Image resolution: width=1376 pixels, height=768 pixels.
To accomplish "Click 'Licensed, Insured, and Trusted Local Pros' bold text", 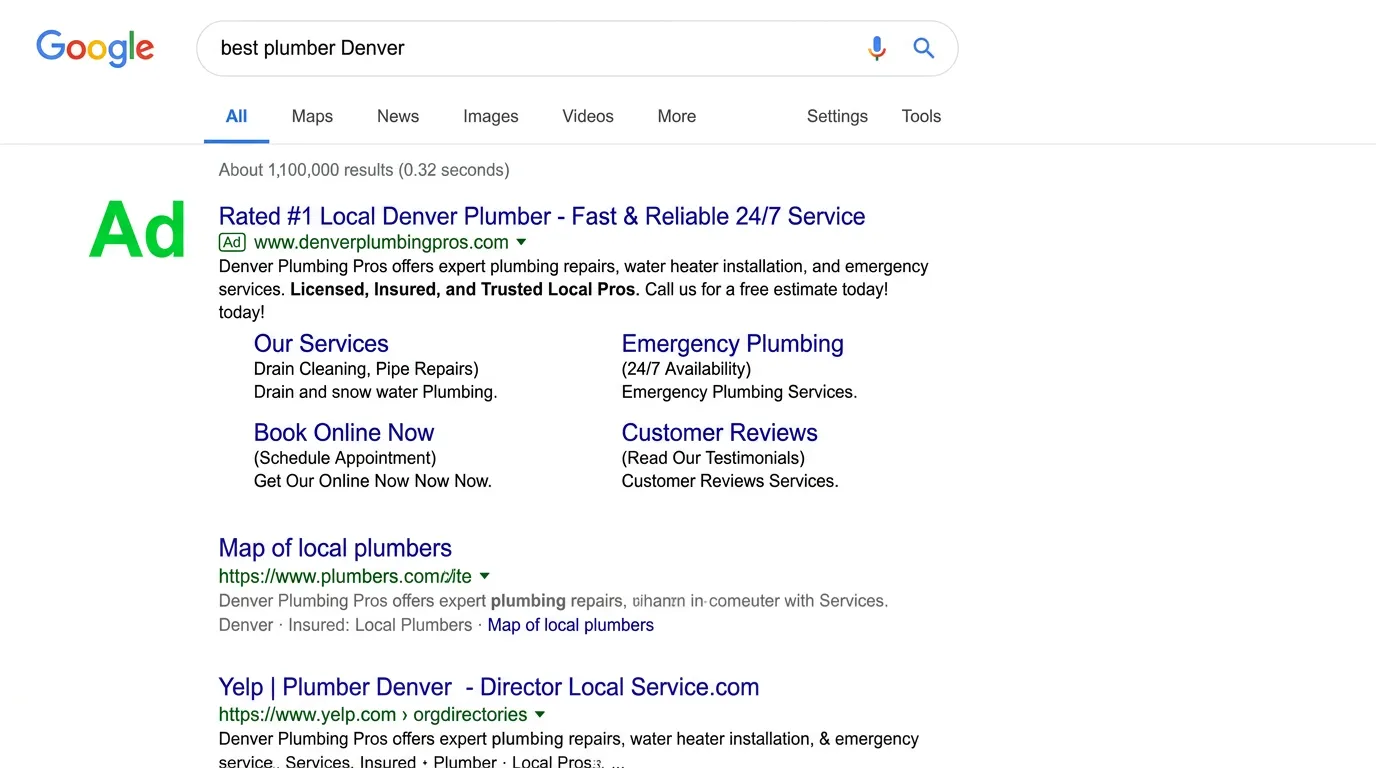I will [463, 289].
